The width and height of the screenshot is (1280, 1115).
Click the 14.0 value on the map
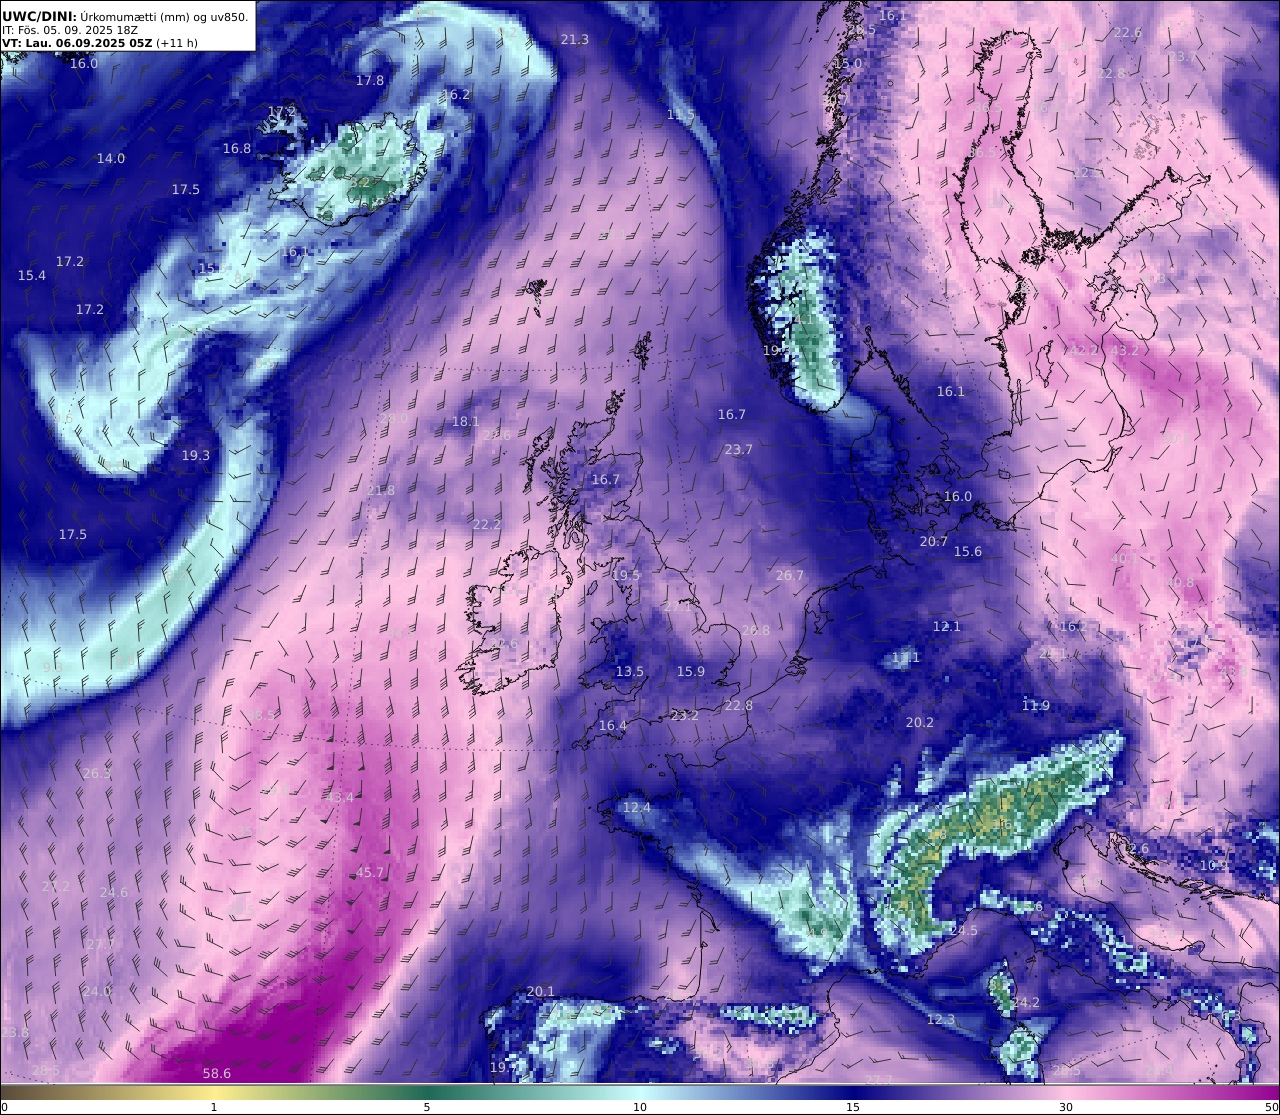111,158
